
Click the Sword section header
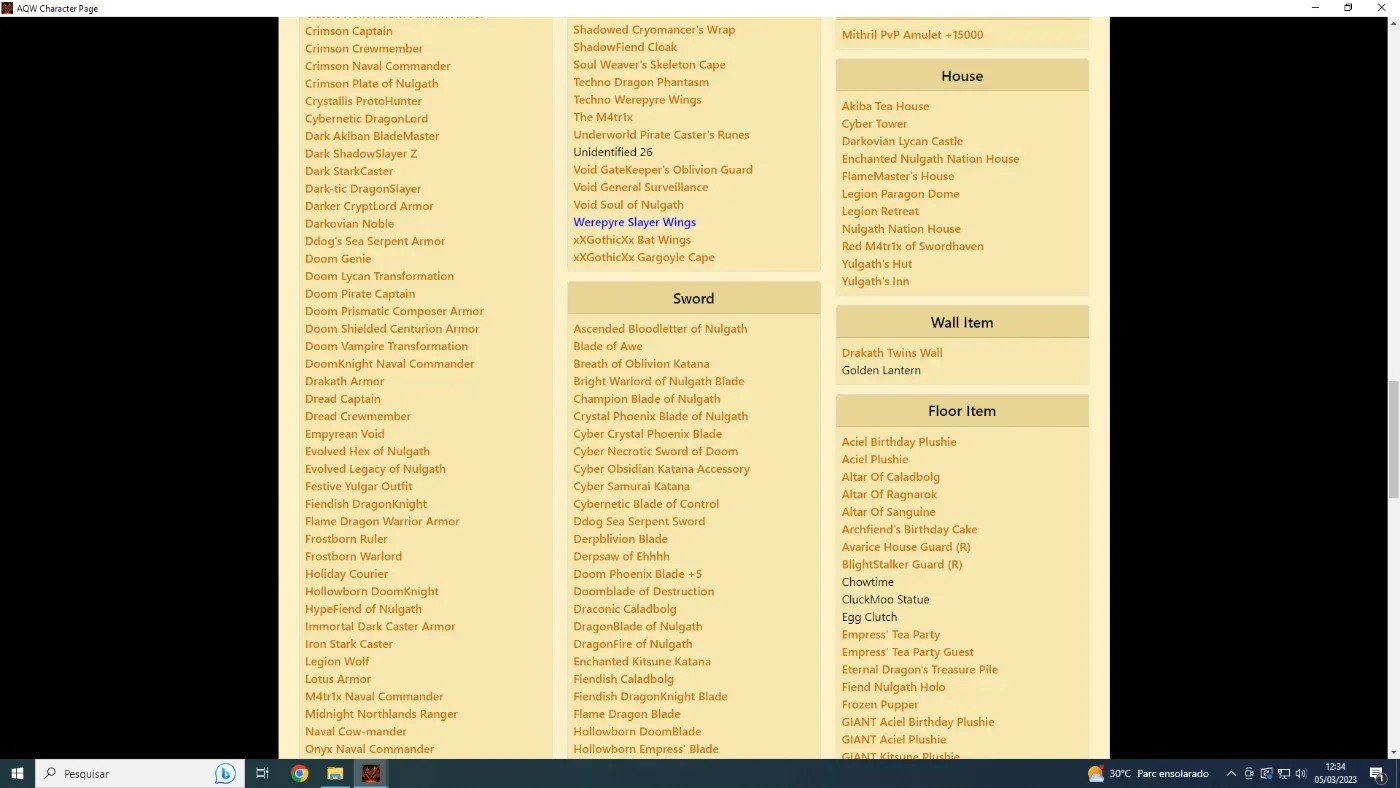pos(694,298)
